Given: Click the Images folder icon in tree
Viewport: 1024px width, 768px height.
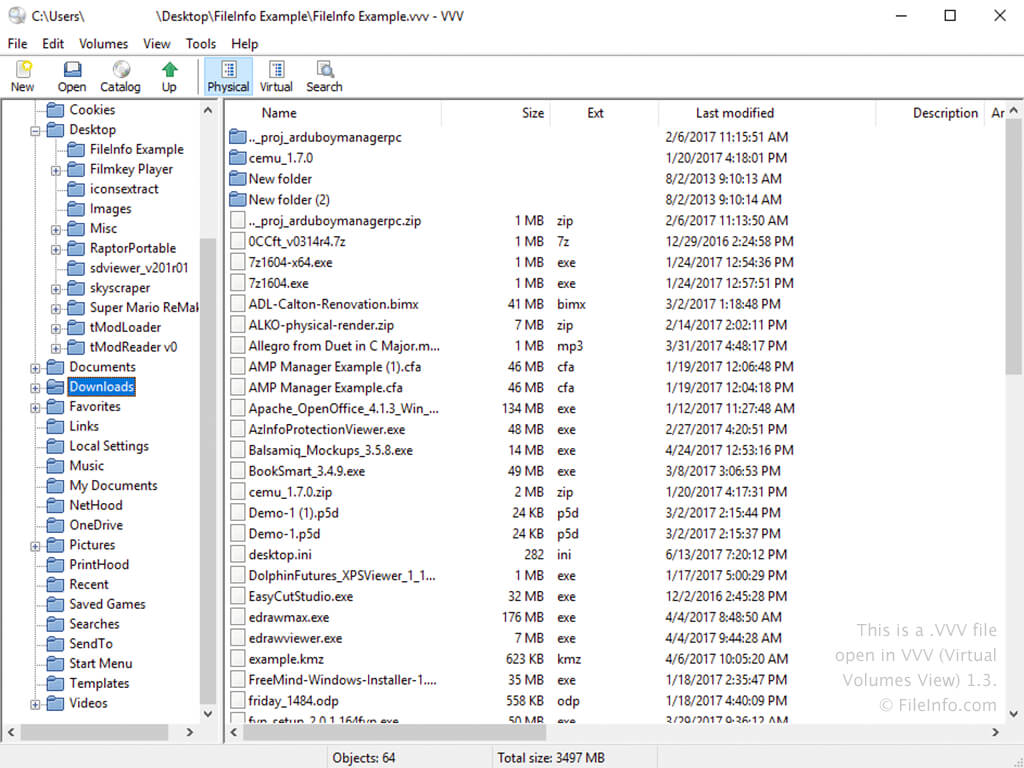Looking at the screenshot, I should pos(76,209).
